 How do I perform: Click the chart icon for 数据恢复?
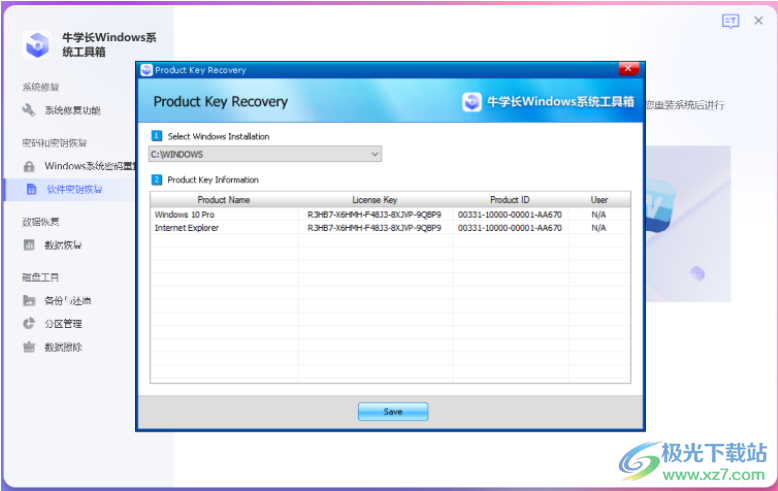point(29,245)
